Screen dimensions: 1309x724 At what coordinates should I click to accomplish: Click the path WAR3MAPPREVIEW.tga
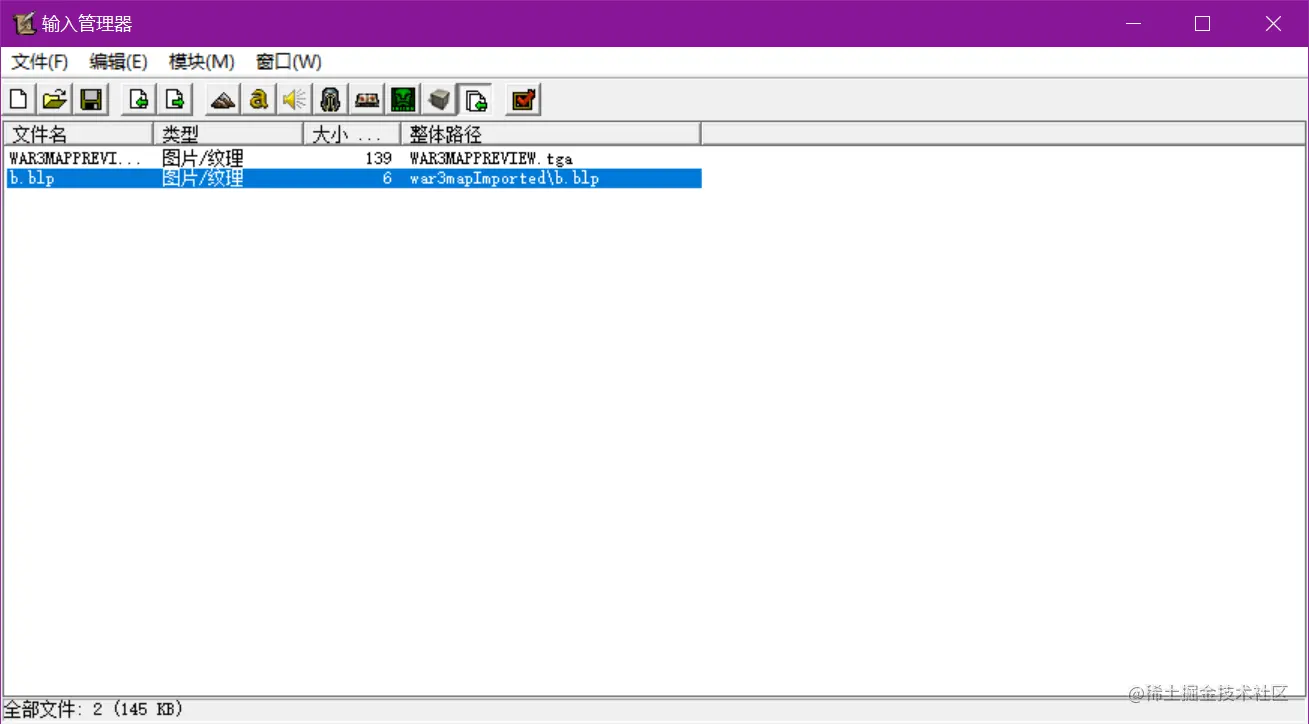tap(491, 159)
